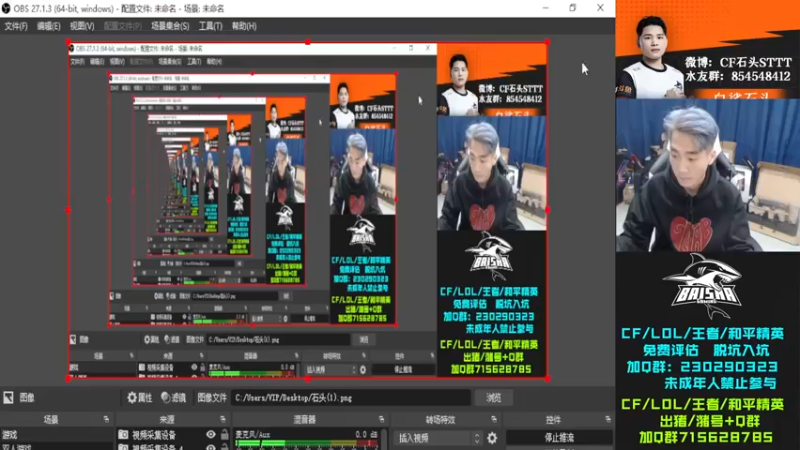Click the 麦克风/Aux volume meter

pyautogui.click(x=306, y=444)
